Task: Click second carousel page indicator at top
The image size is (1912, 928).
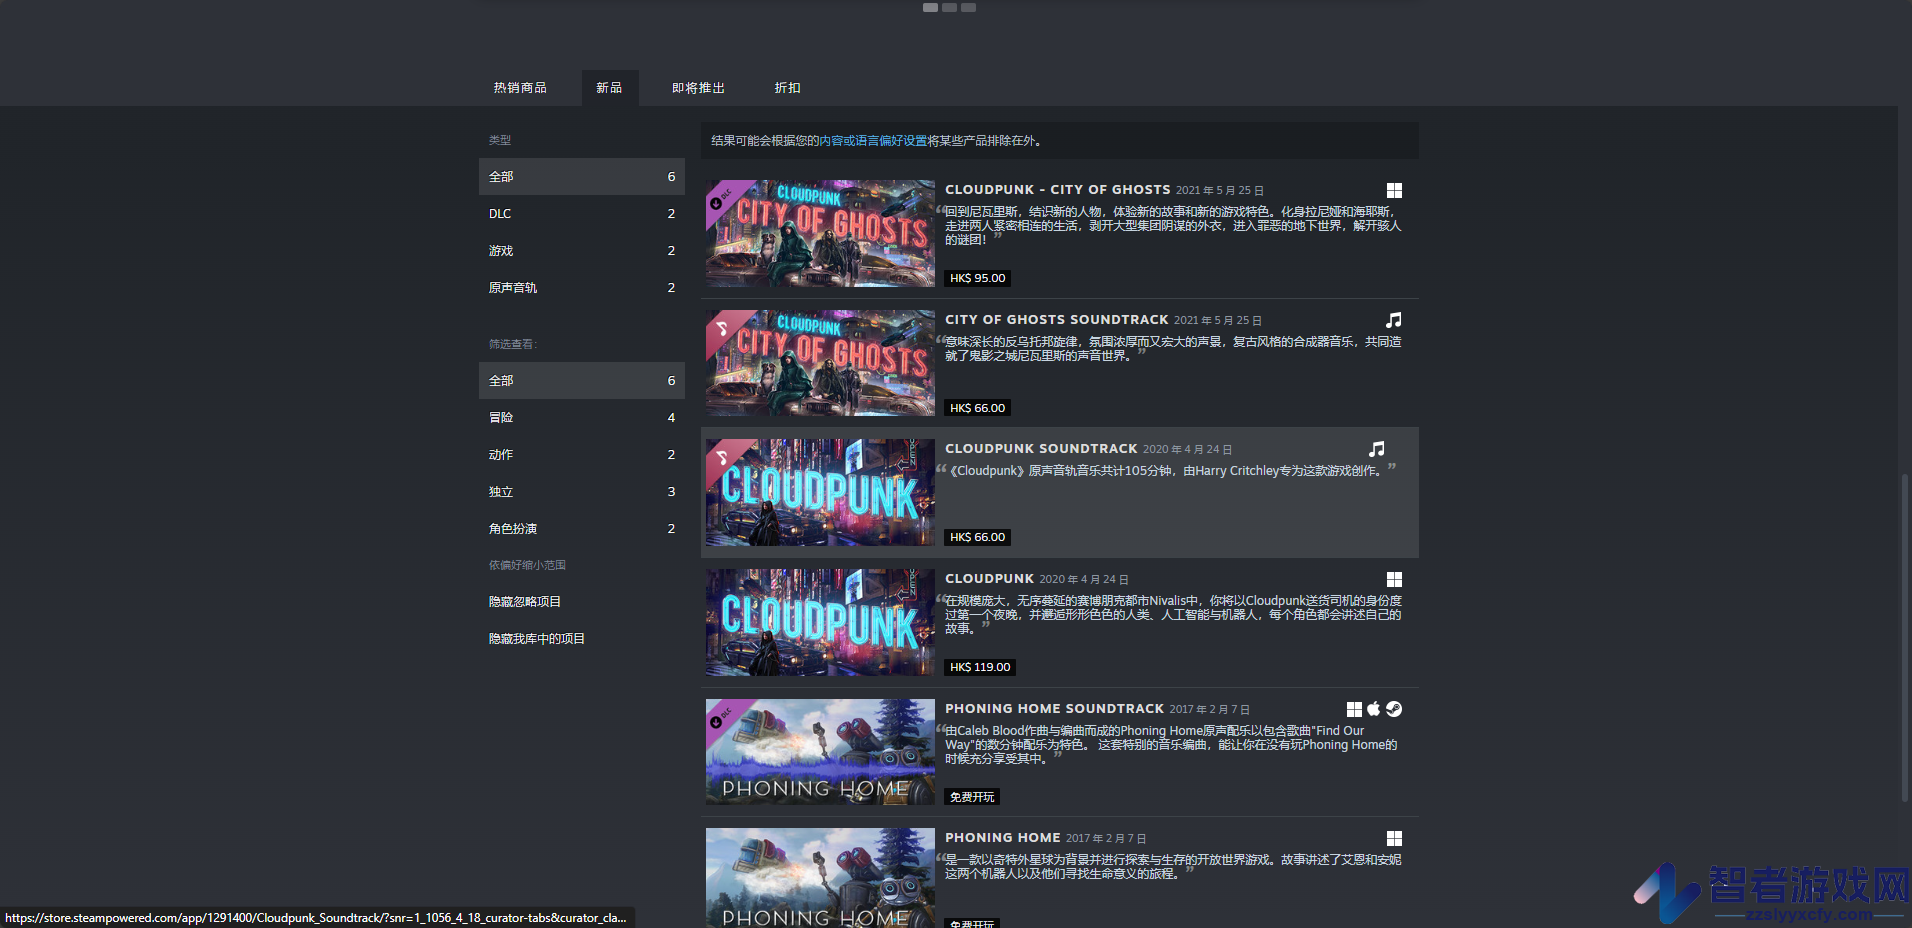Action: [950, 7]
